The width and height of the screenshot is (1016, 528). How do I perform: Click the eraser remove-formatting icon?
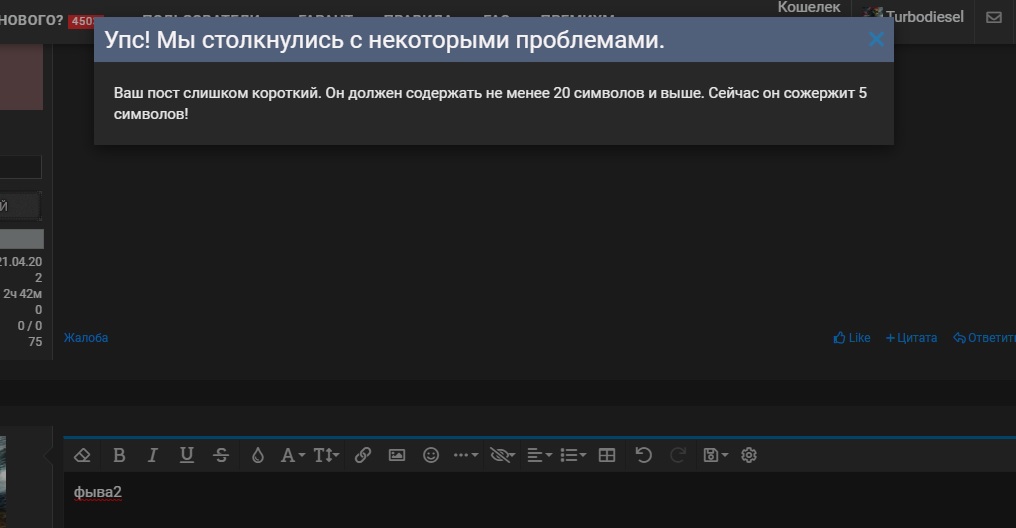click(82, 455)
